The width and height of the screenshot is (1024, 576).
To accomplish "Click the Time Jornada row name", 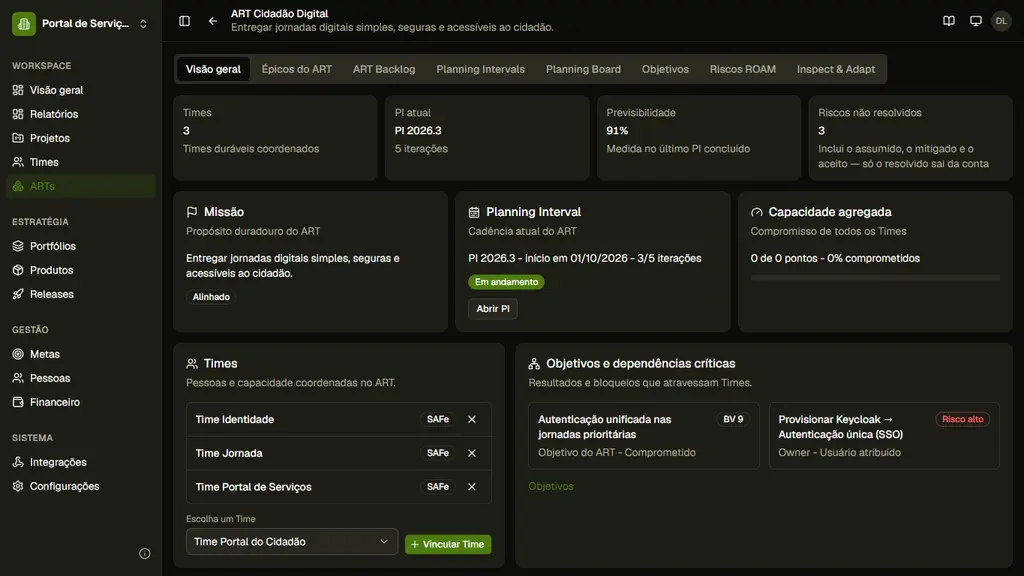I will coord(229,453).
